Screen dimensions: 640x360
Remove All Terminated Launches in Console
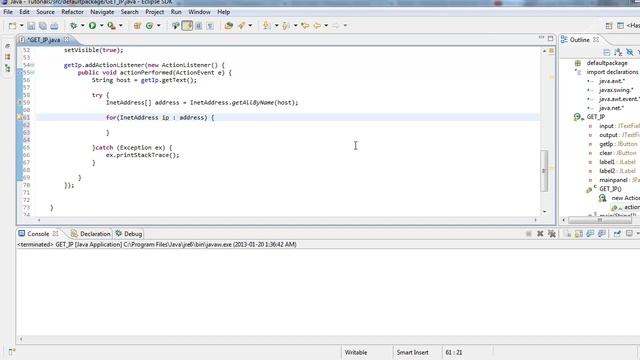pos(552,233)
